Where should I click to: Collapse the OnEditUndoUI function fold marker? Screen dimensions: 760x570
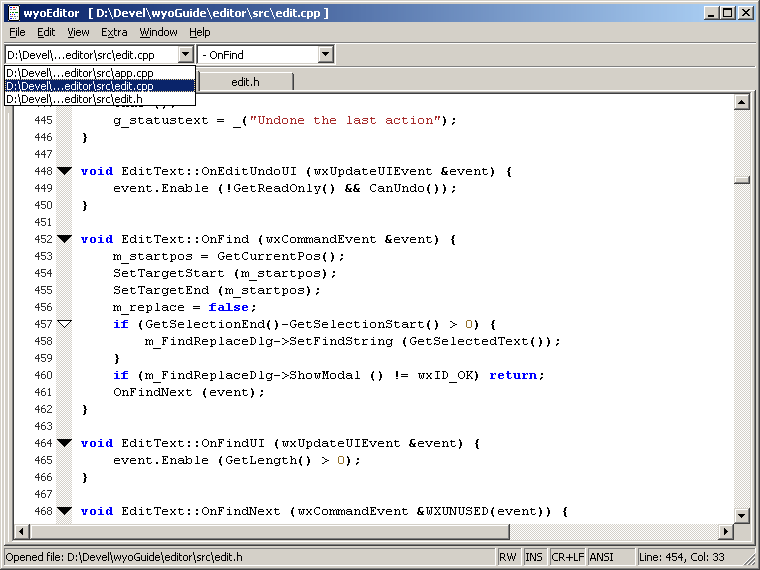click(x=65, y=171)
